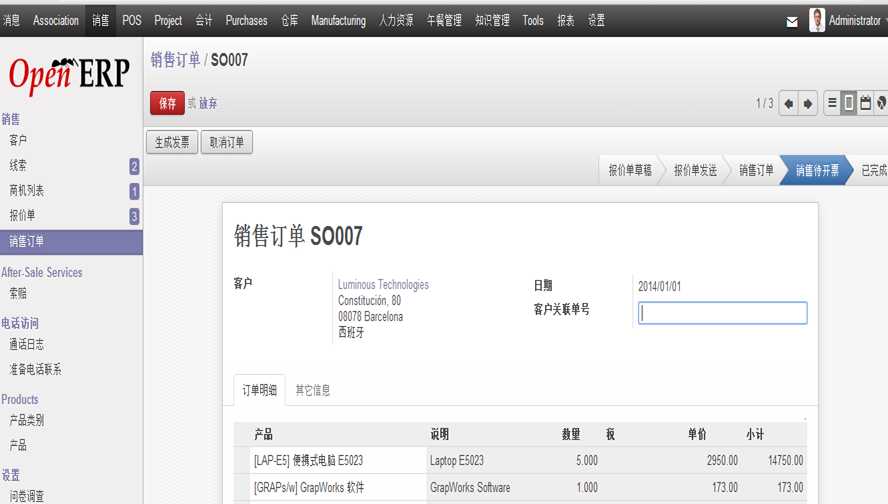Screen dimensions: 888x504
Task: Select the [LAP-E5] 便携式电脑 E5023 row
Action: [520, 460]
